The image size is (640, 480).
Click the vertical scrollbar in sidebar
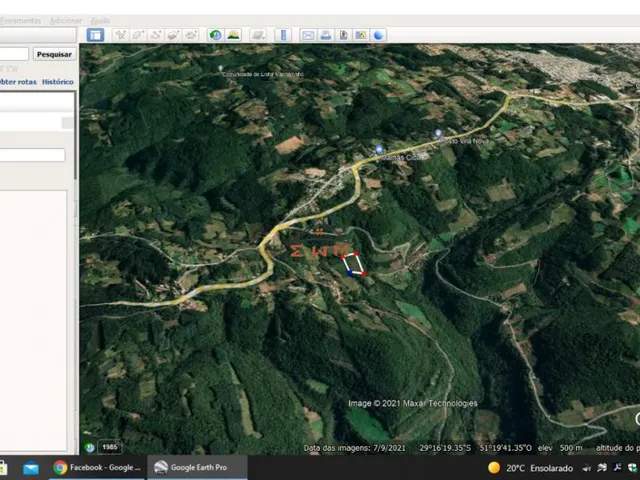tap(76, 135)
